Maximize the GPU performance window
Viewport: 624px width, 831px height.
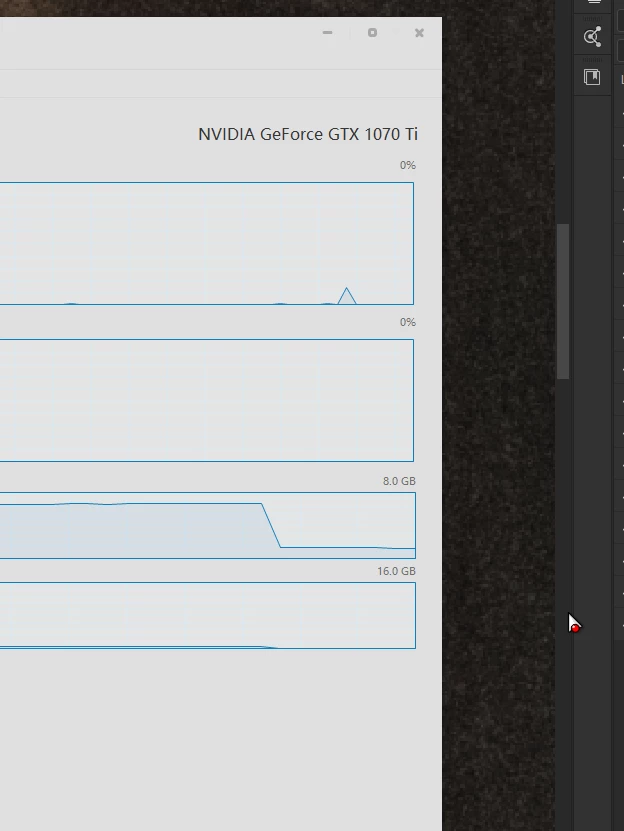372,33
